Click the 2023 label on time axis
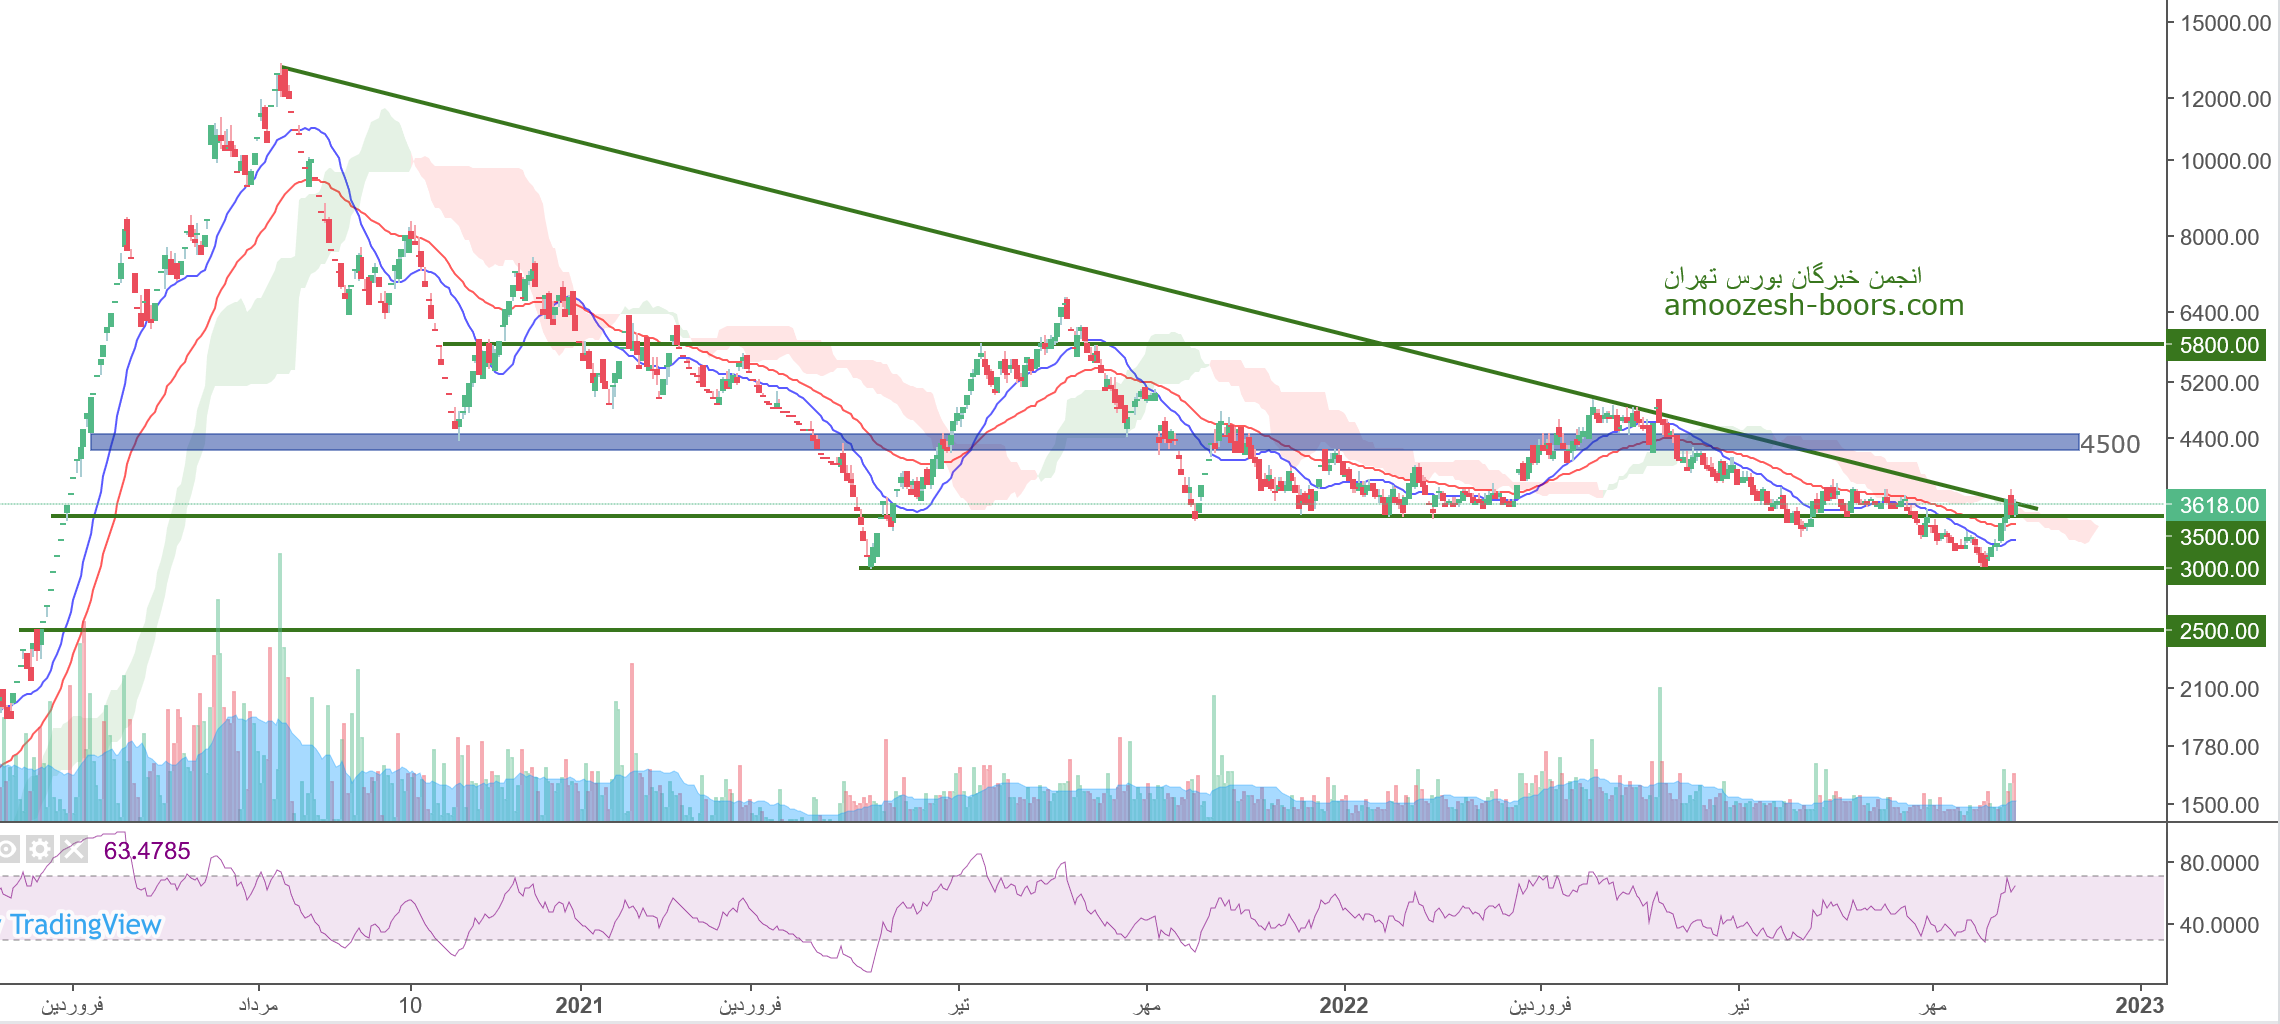This screenshot has height=1024, width=2280. tap(2139, 1005)
